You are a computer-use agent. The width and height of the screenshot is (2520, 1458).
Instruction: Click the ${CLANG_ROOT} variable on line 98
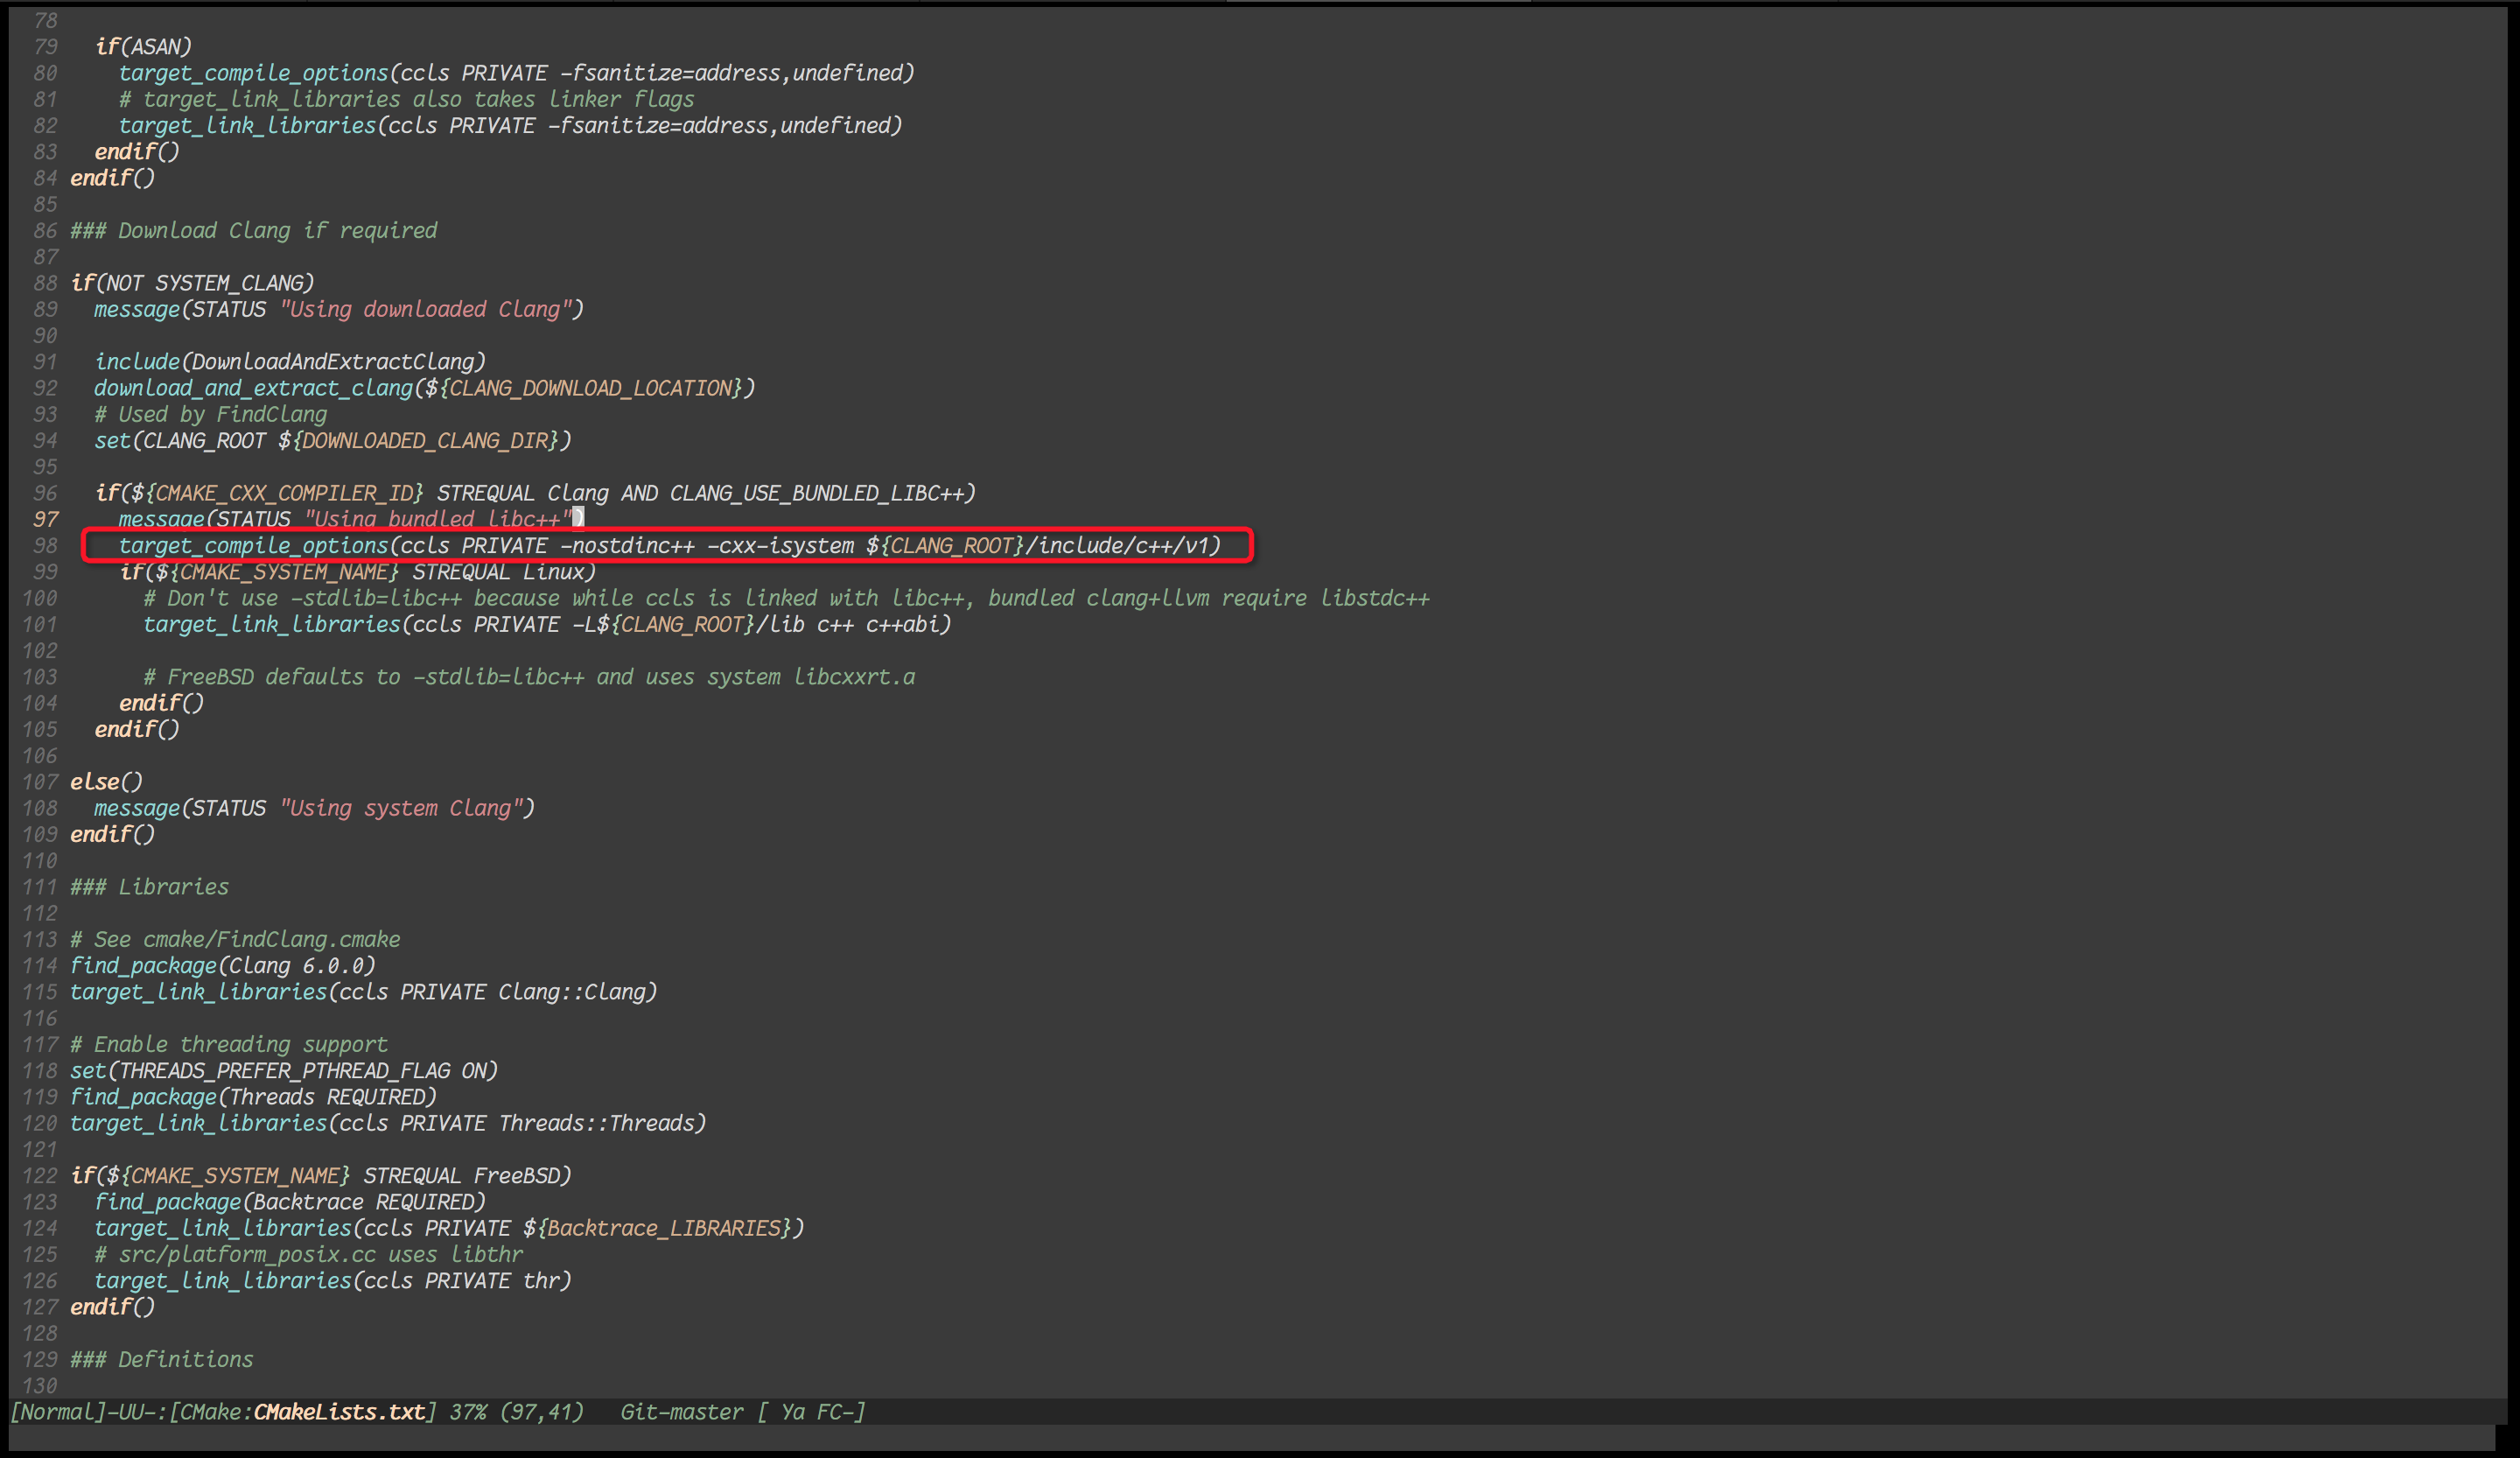pos(944,546)
